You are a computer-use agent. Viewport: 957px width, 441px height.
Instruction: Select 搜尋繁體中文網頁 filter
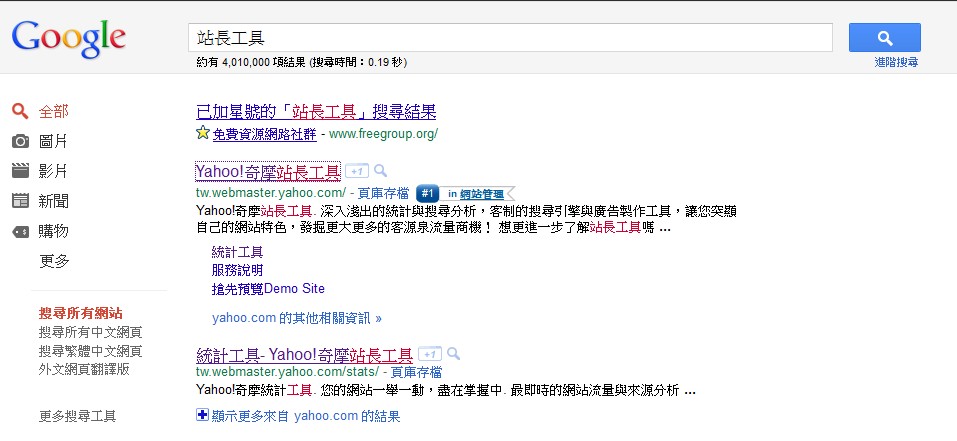coord(90,351)
